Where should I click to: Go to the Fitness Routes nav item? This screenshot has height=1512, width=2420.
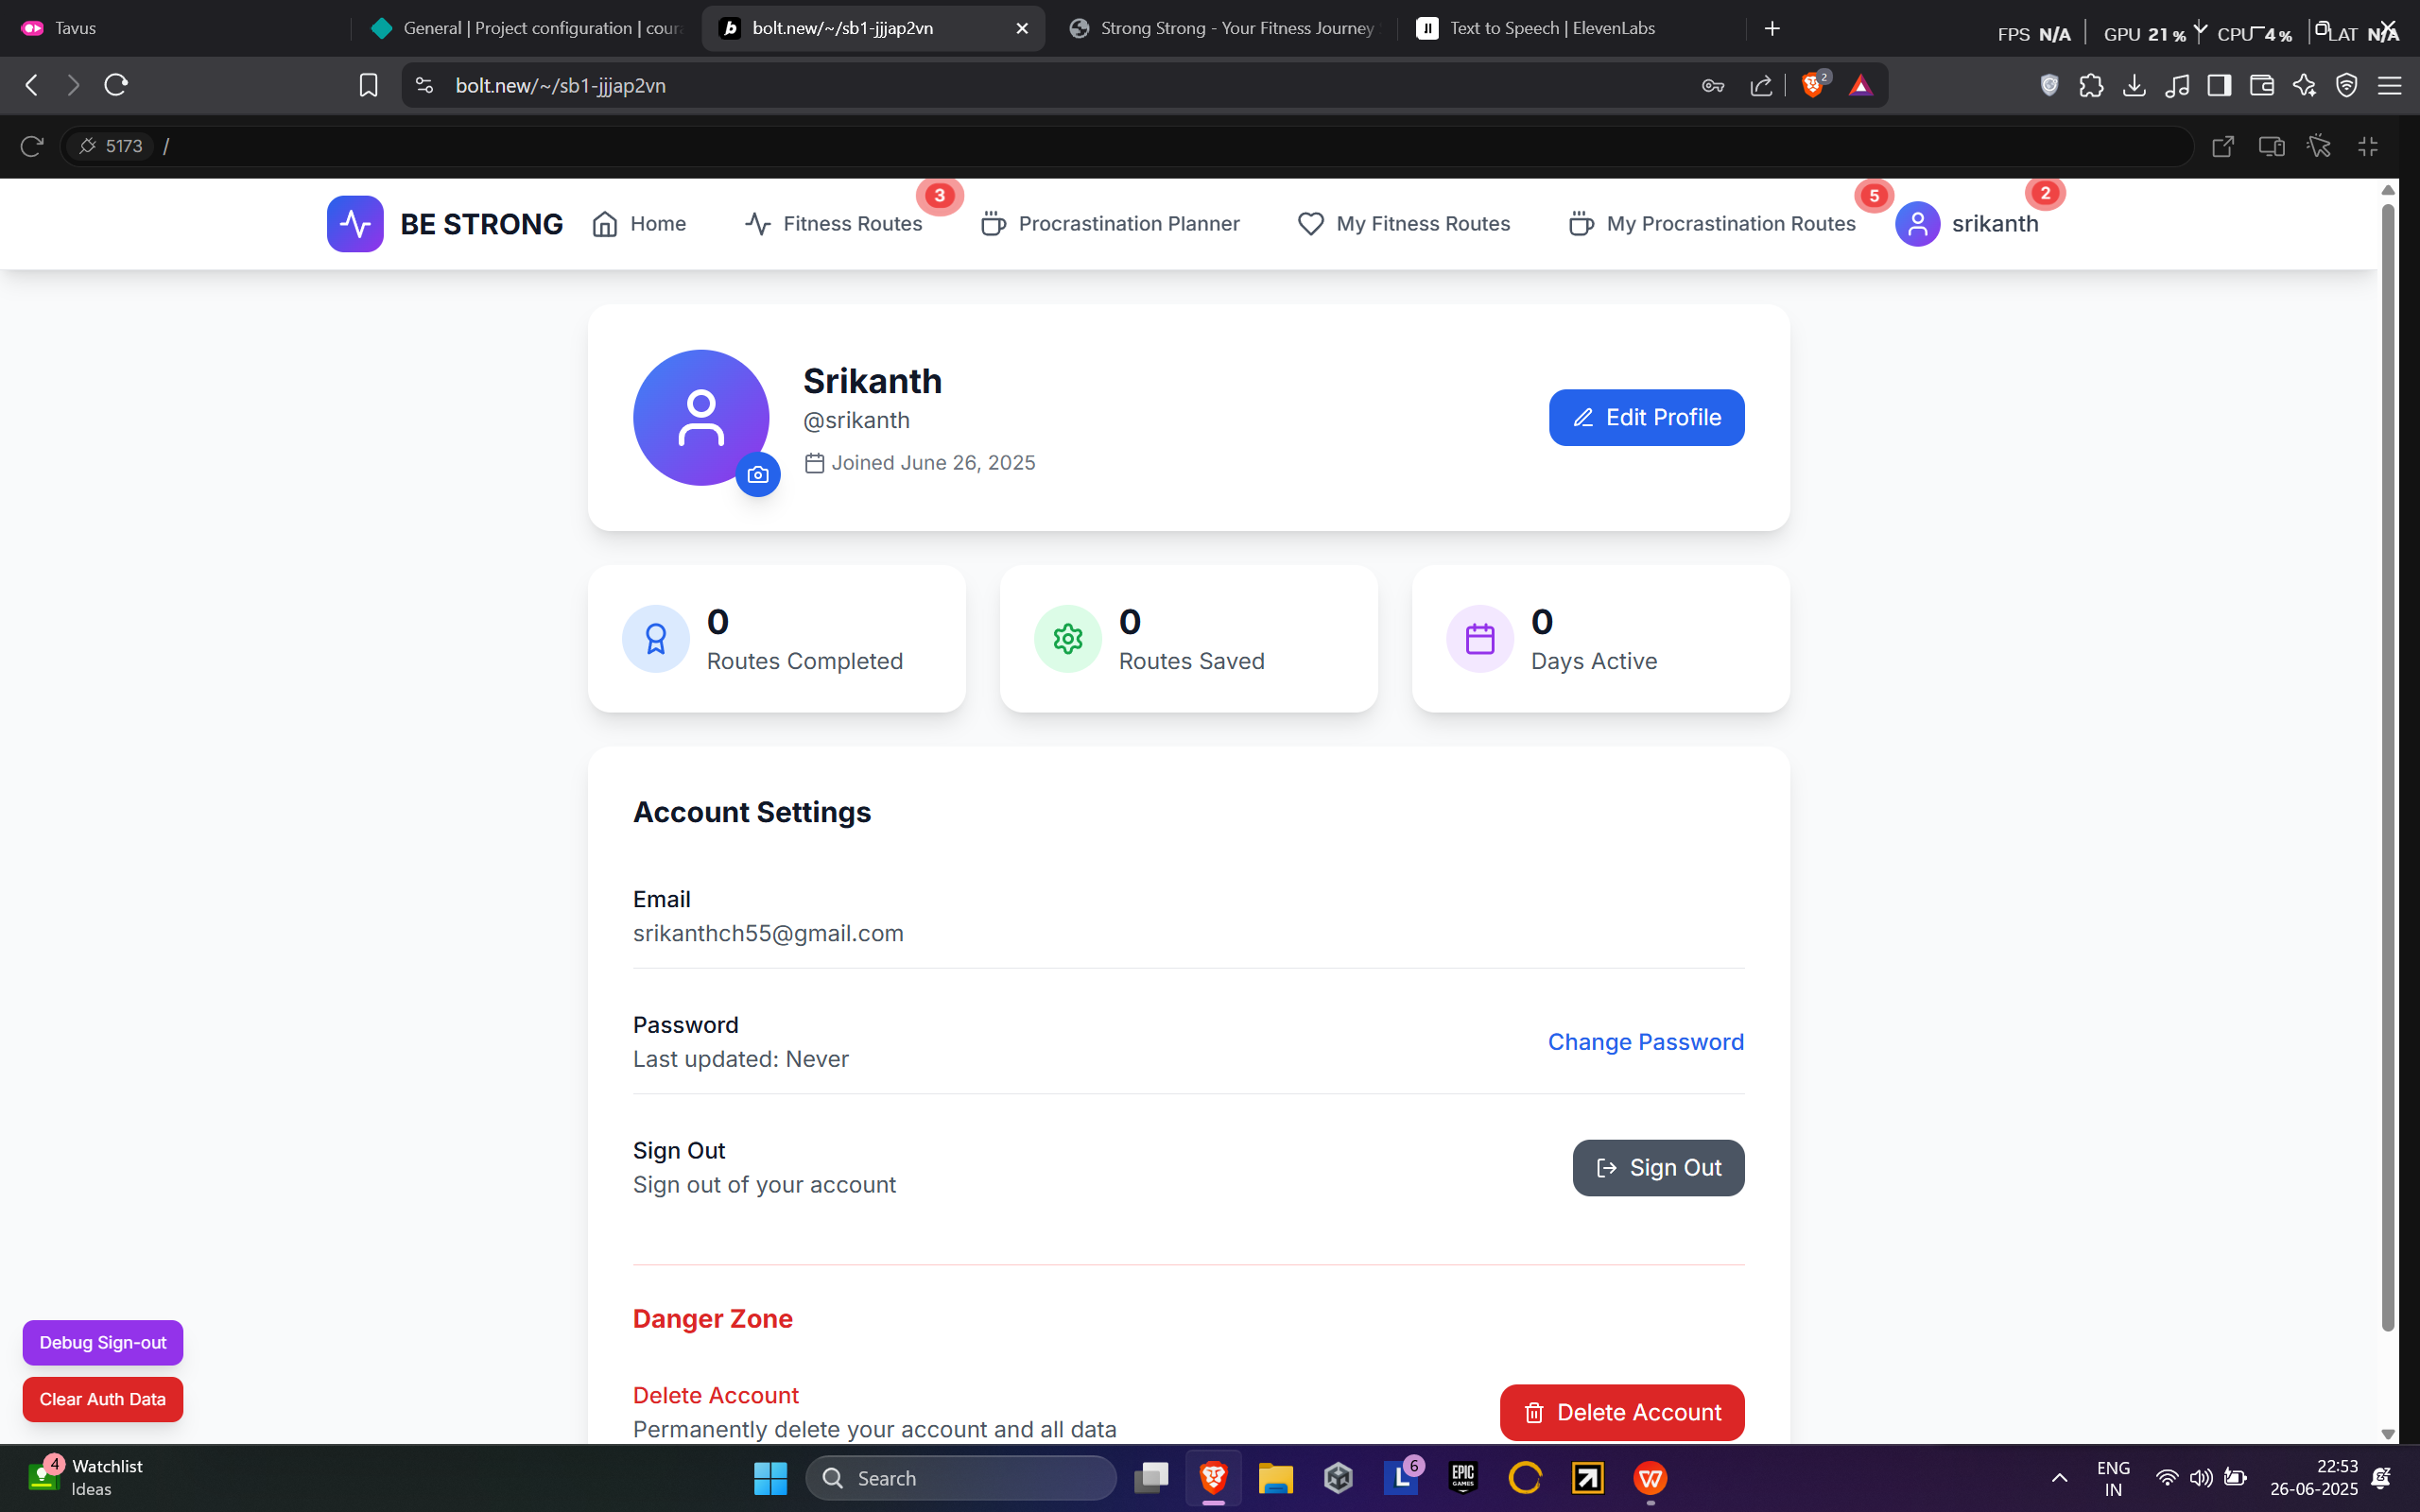[x=833, y=223]
